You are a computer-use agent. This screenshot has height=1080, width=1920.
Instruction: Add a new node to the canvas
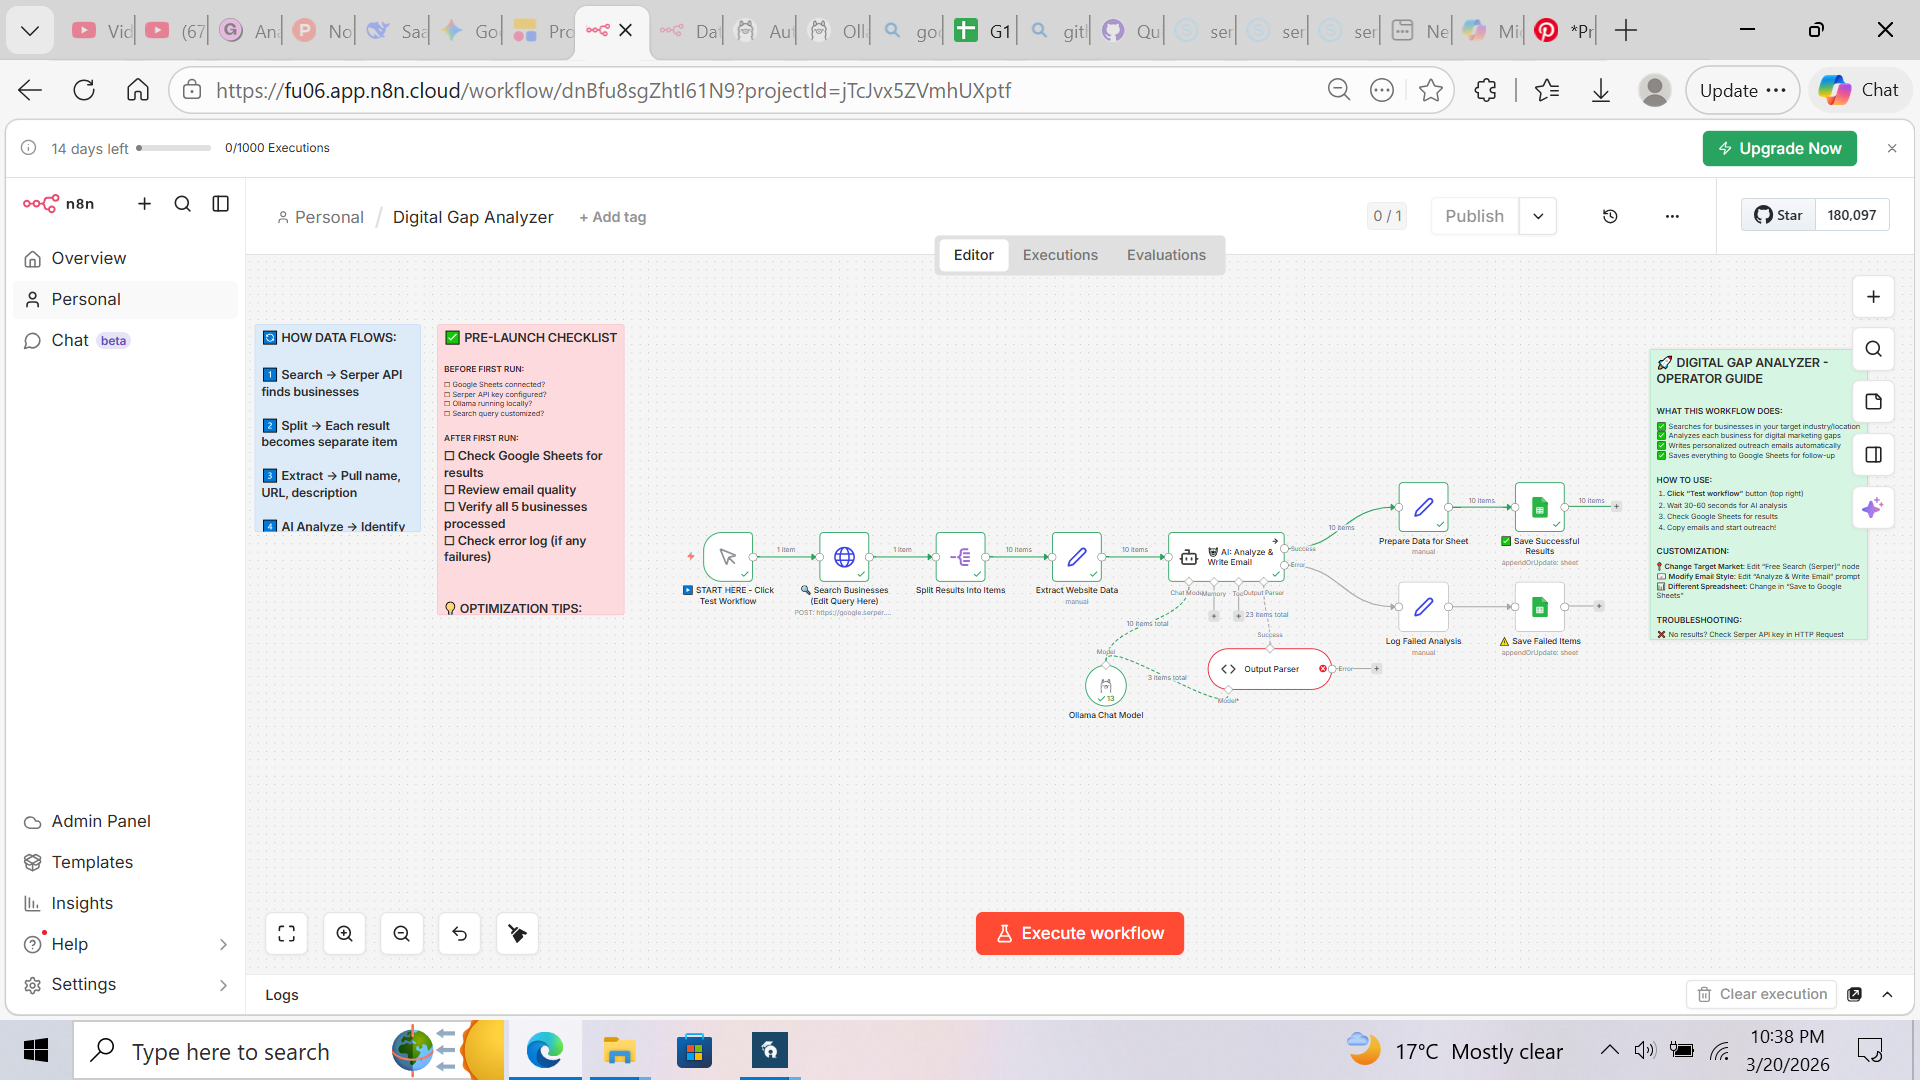[x=1874, y=296]
